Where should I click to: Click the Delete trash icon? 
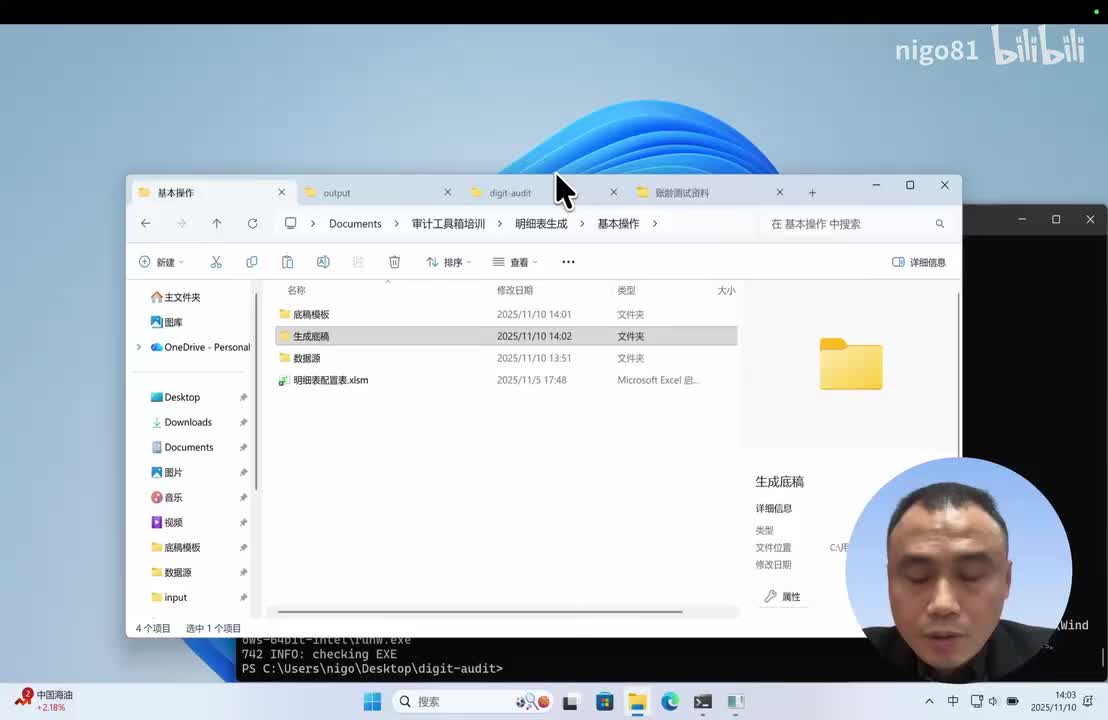pyautogui.click(x=394, y=262)
